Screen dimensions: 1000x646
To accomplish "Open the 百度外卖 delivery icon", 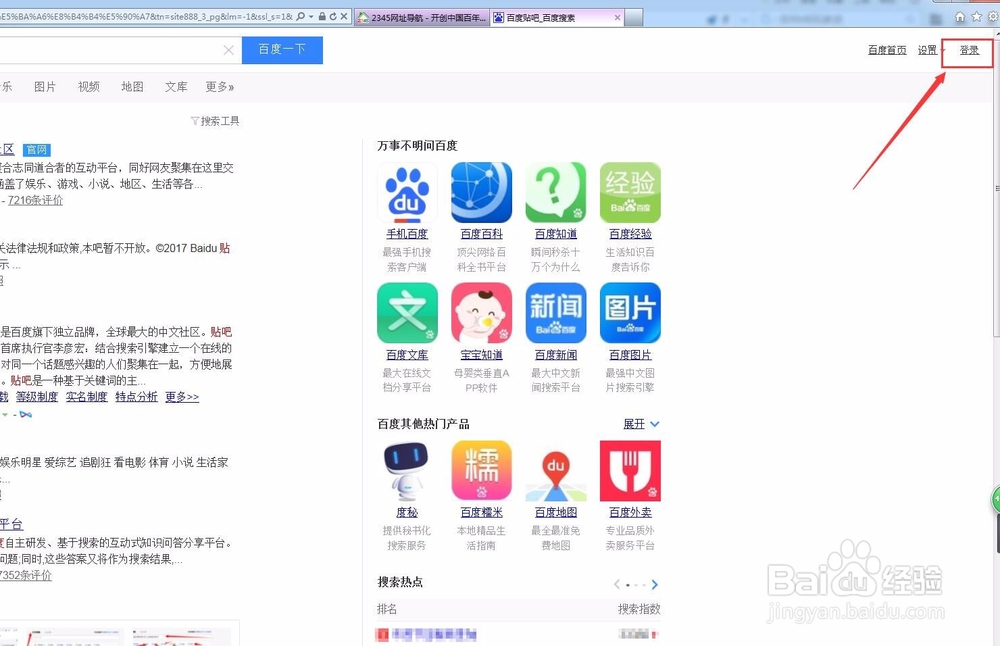I will pos(630,470).
